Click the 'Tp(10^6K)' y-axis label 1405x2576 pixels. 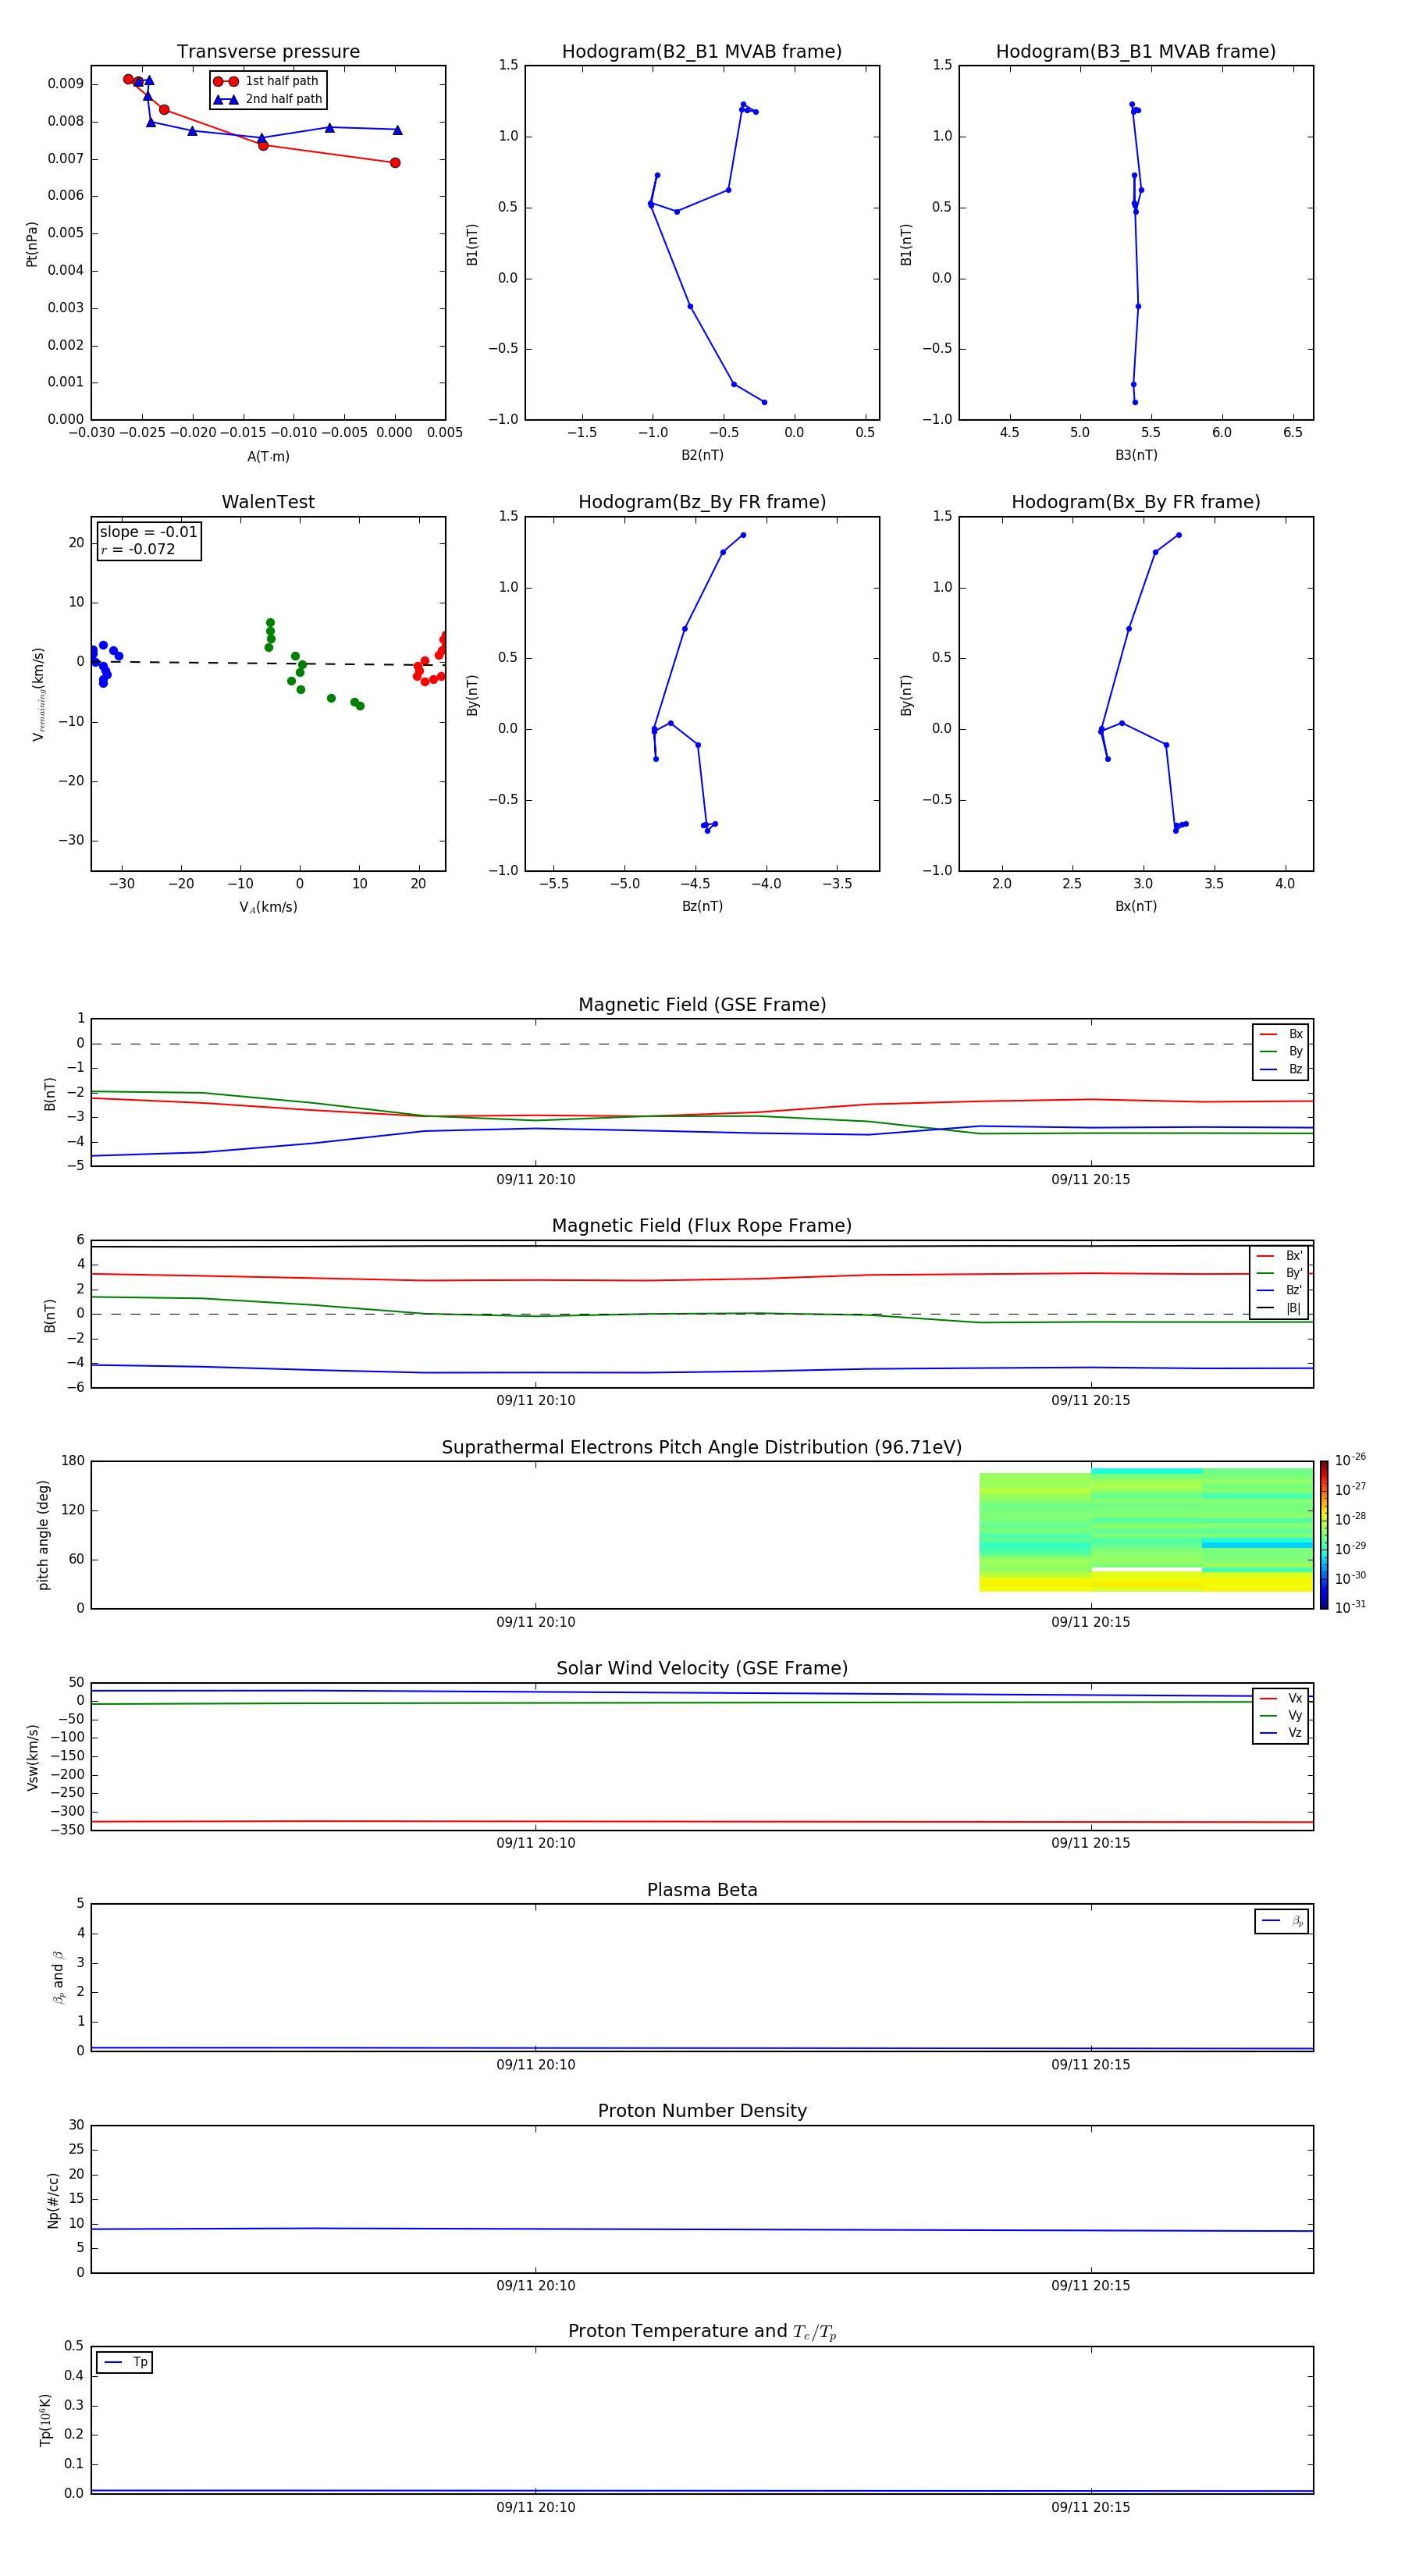45,2421
